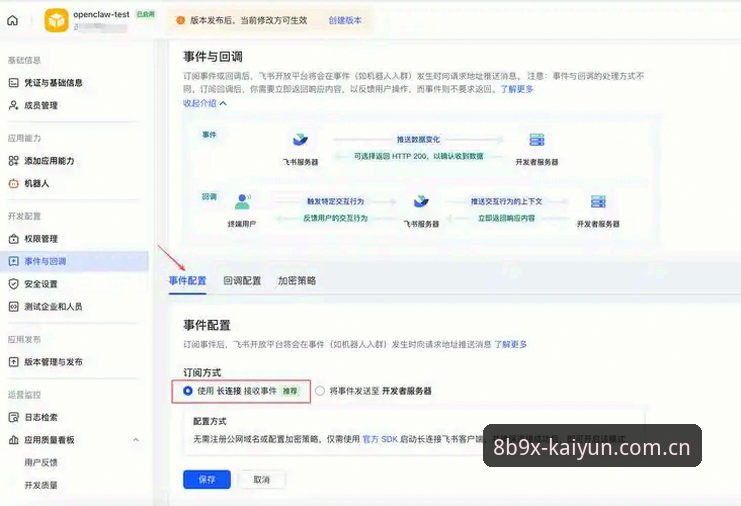Viewport: 741px width, 506px height.
Task: Collapse the intro via 收起介绍
Action: (x=205, y=103)
